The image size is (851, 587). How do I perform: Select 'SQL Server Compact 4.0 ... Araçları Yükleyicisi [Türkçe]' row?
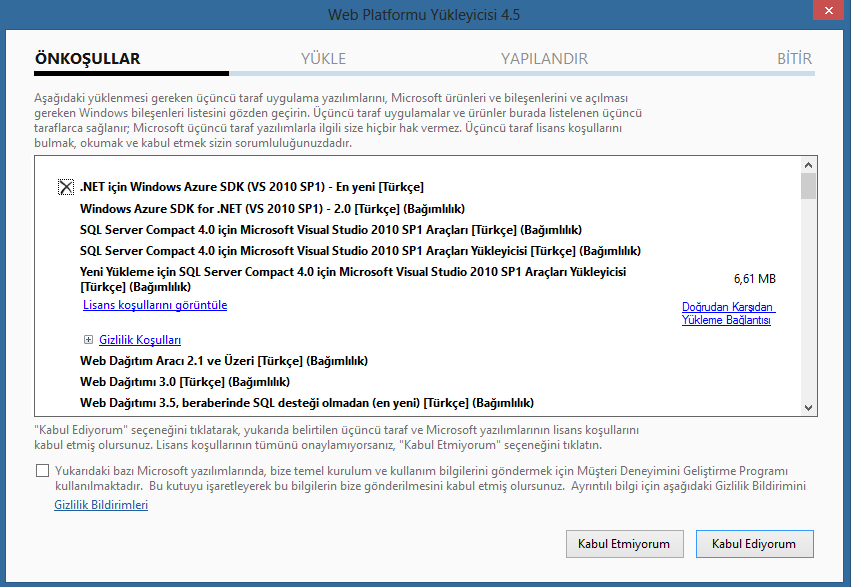pyautogui.click(x=360, y=251)
